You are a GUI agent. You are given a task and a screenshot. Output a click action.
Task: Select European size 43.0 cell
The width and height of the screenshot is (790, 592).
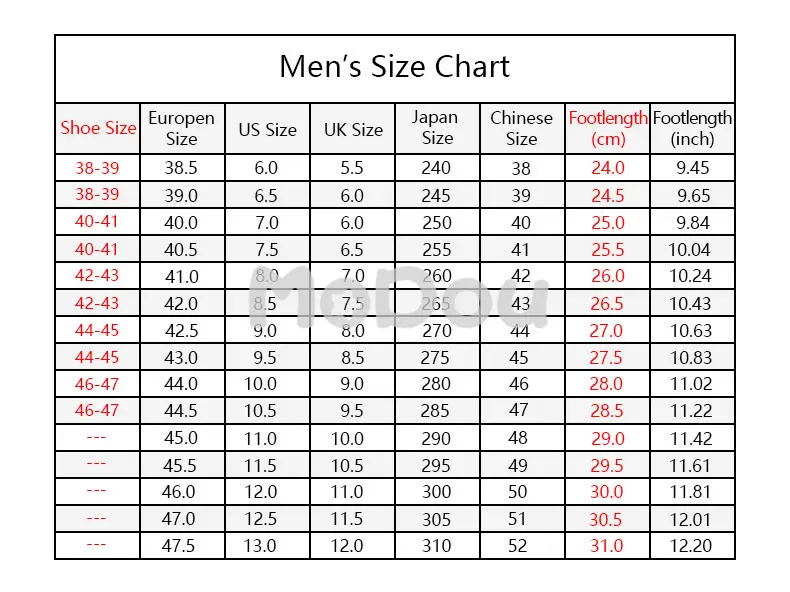click(181, 357)
